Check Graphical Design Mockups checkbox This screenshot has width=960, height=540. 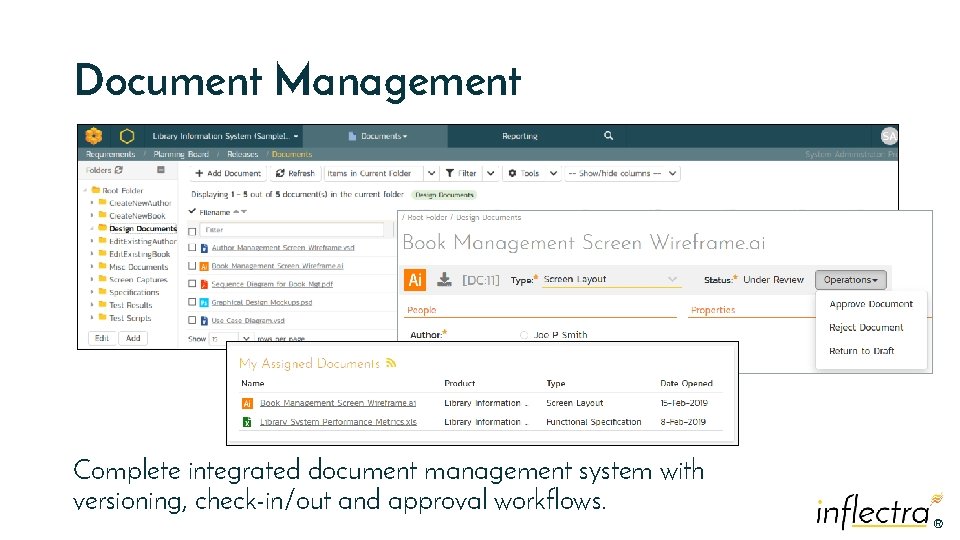(x=192, y=302)
